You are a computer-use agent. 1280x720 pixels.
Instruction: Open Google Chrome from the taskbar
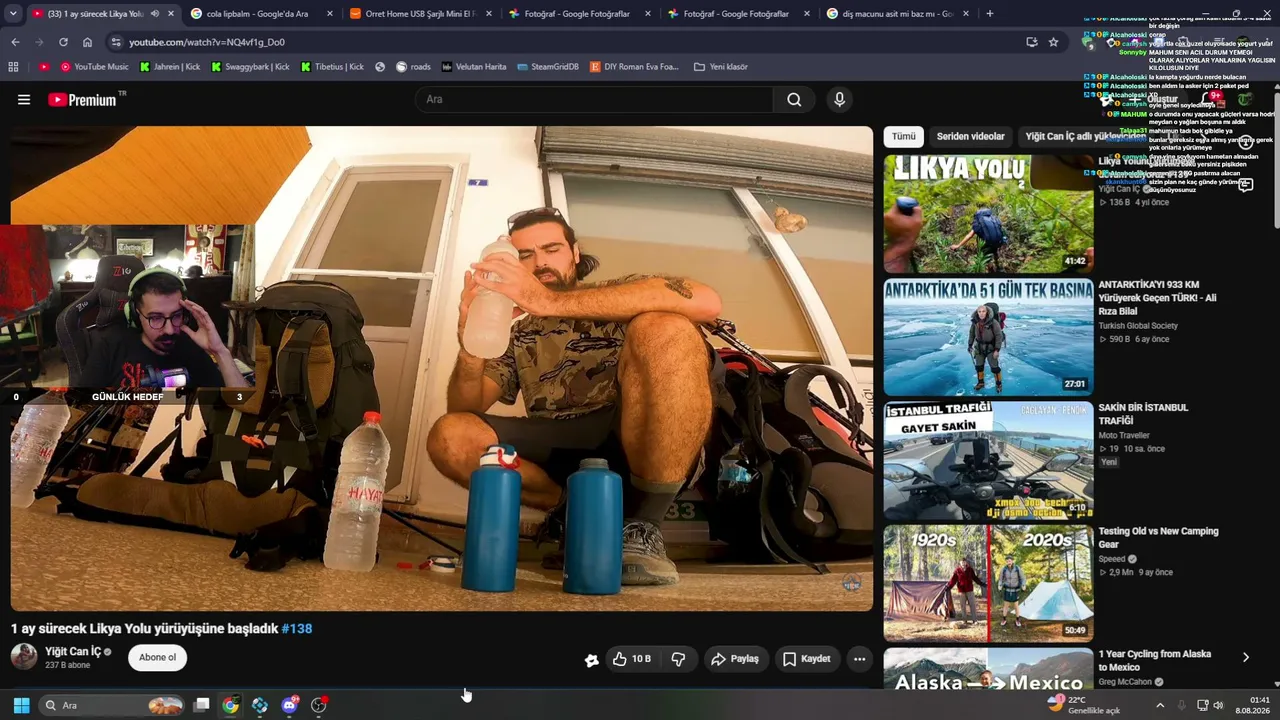coord(230,705)
